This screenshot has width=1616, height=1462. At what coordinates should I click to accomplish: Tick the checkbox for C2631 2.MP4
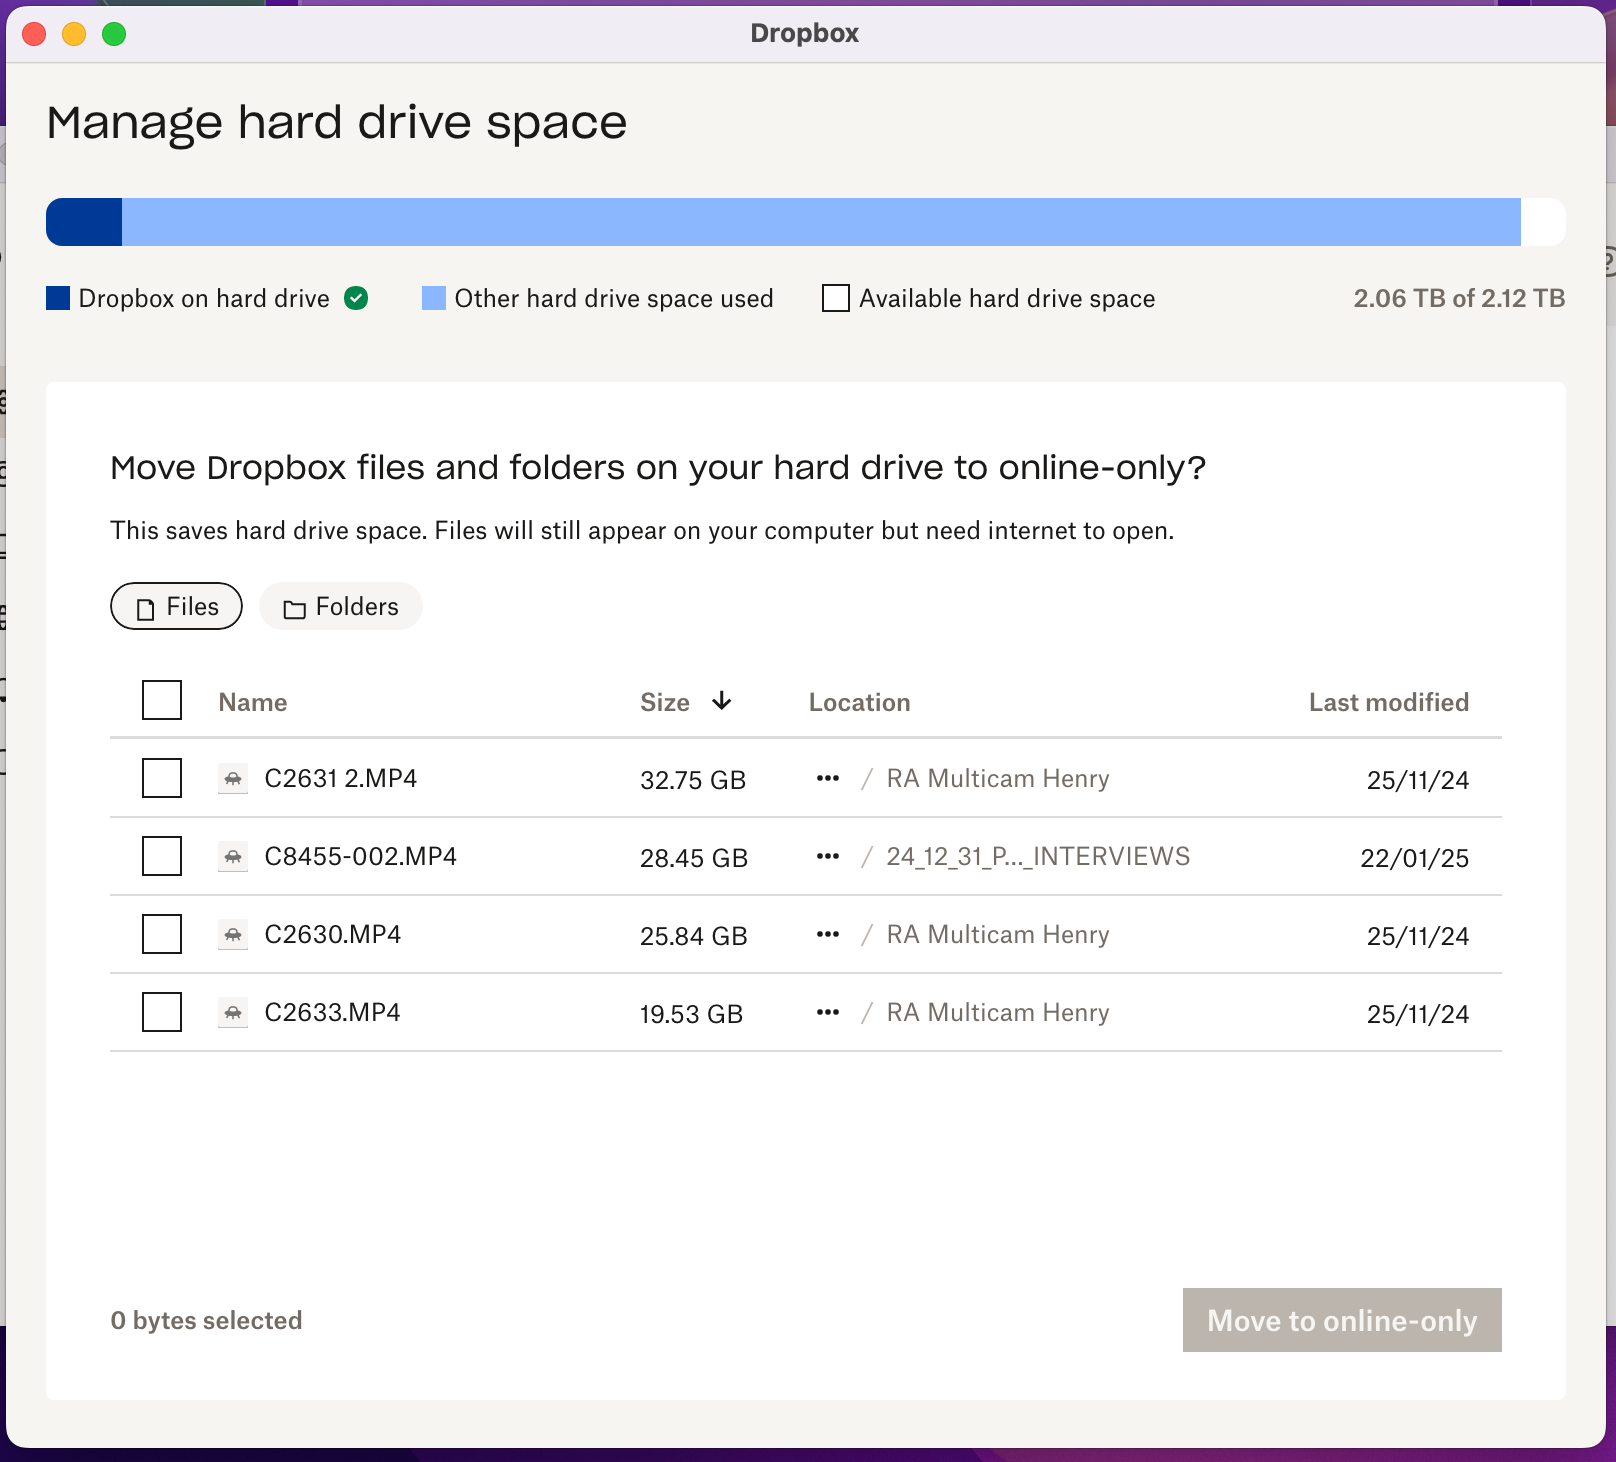(x=162, y=778)
